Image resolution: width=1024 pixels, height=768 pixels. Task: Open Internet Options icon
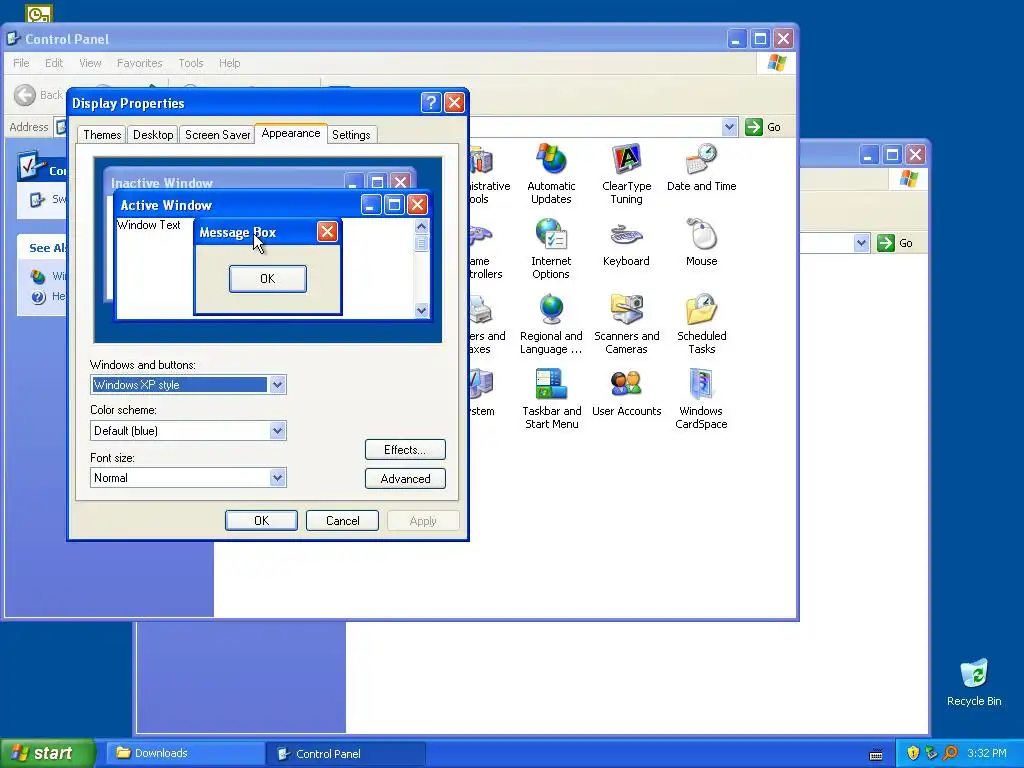tap(551, 249)
